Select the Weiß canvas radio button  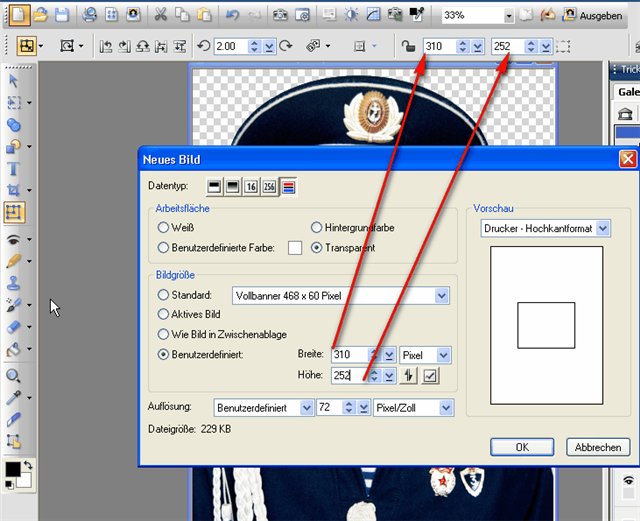tap(163, 227)
